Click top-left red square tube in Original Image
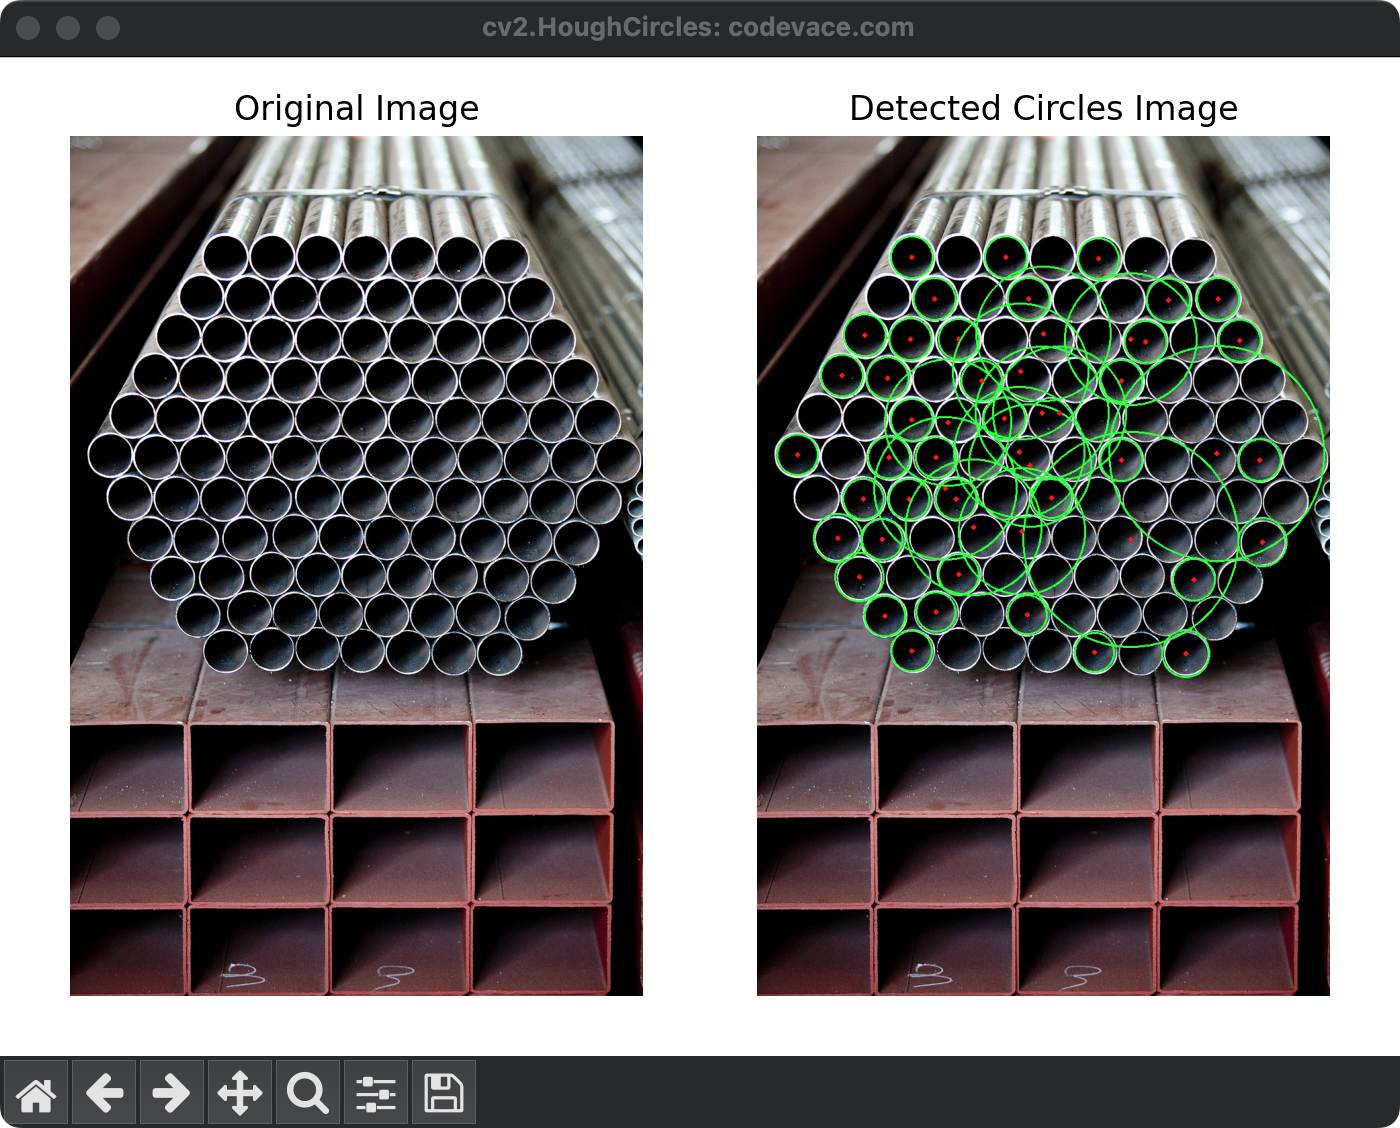This screenshot has height=1128, width=1400. click(x=128, y=766)
